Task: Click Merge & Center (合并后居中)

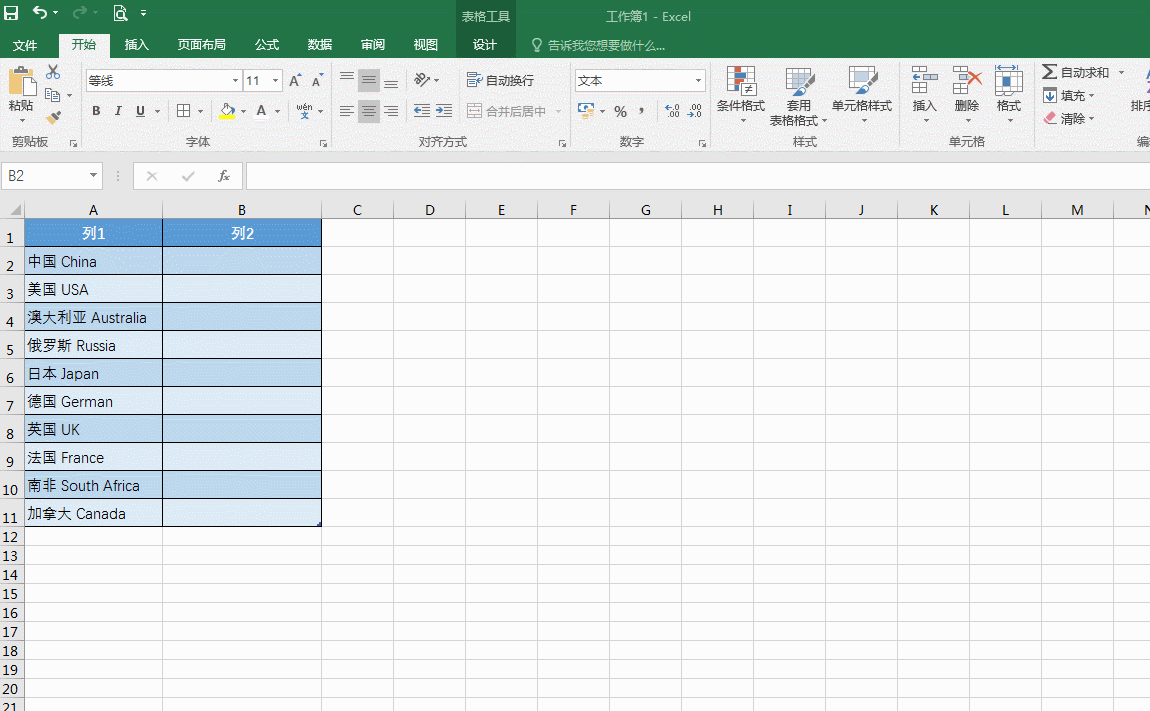Action: pyautogui.click(x=507, y=112)
